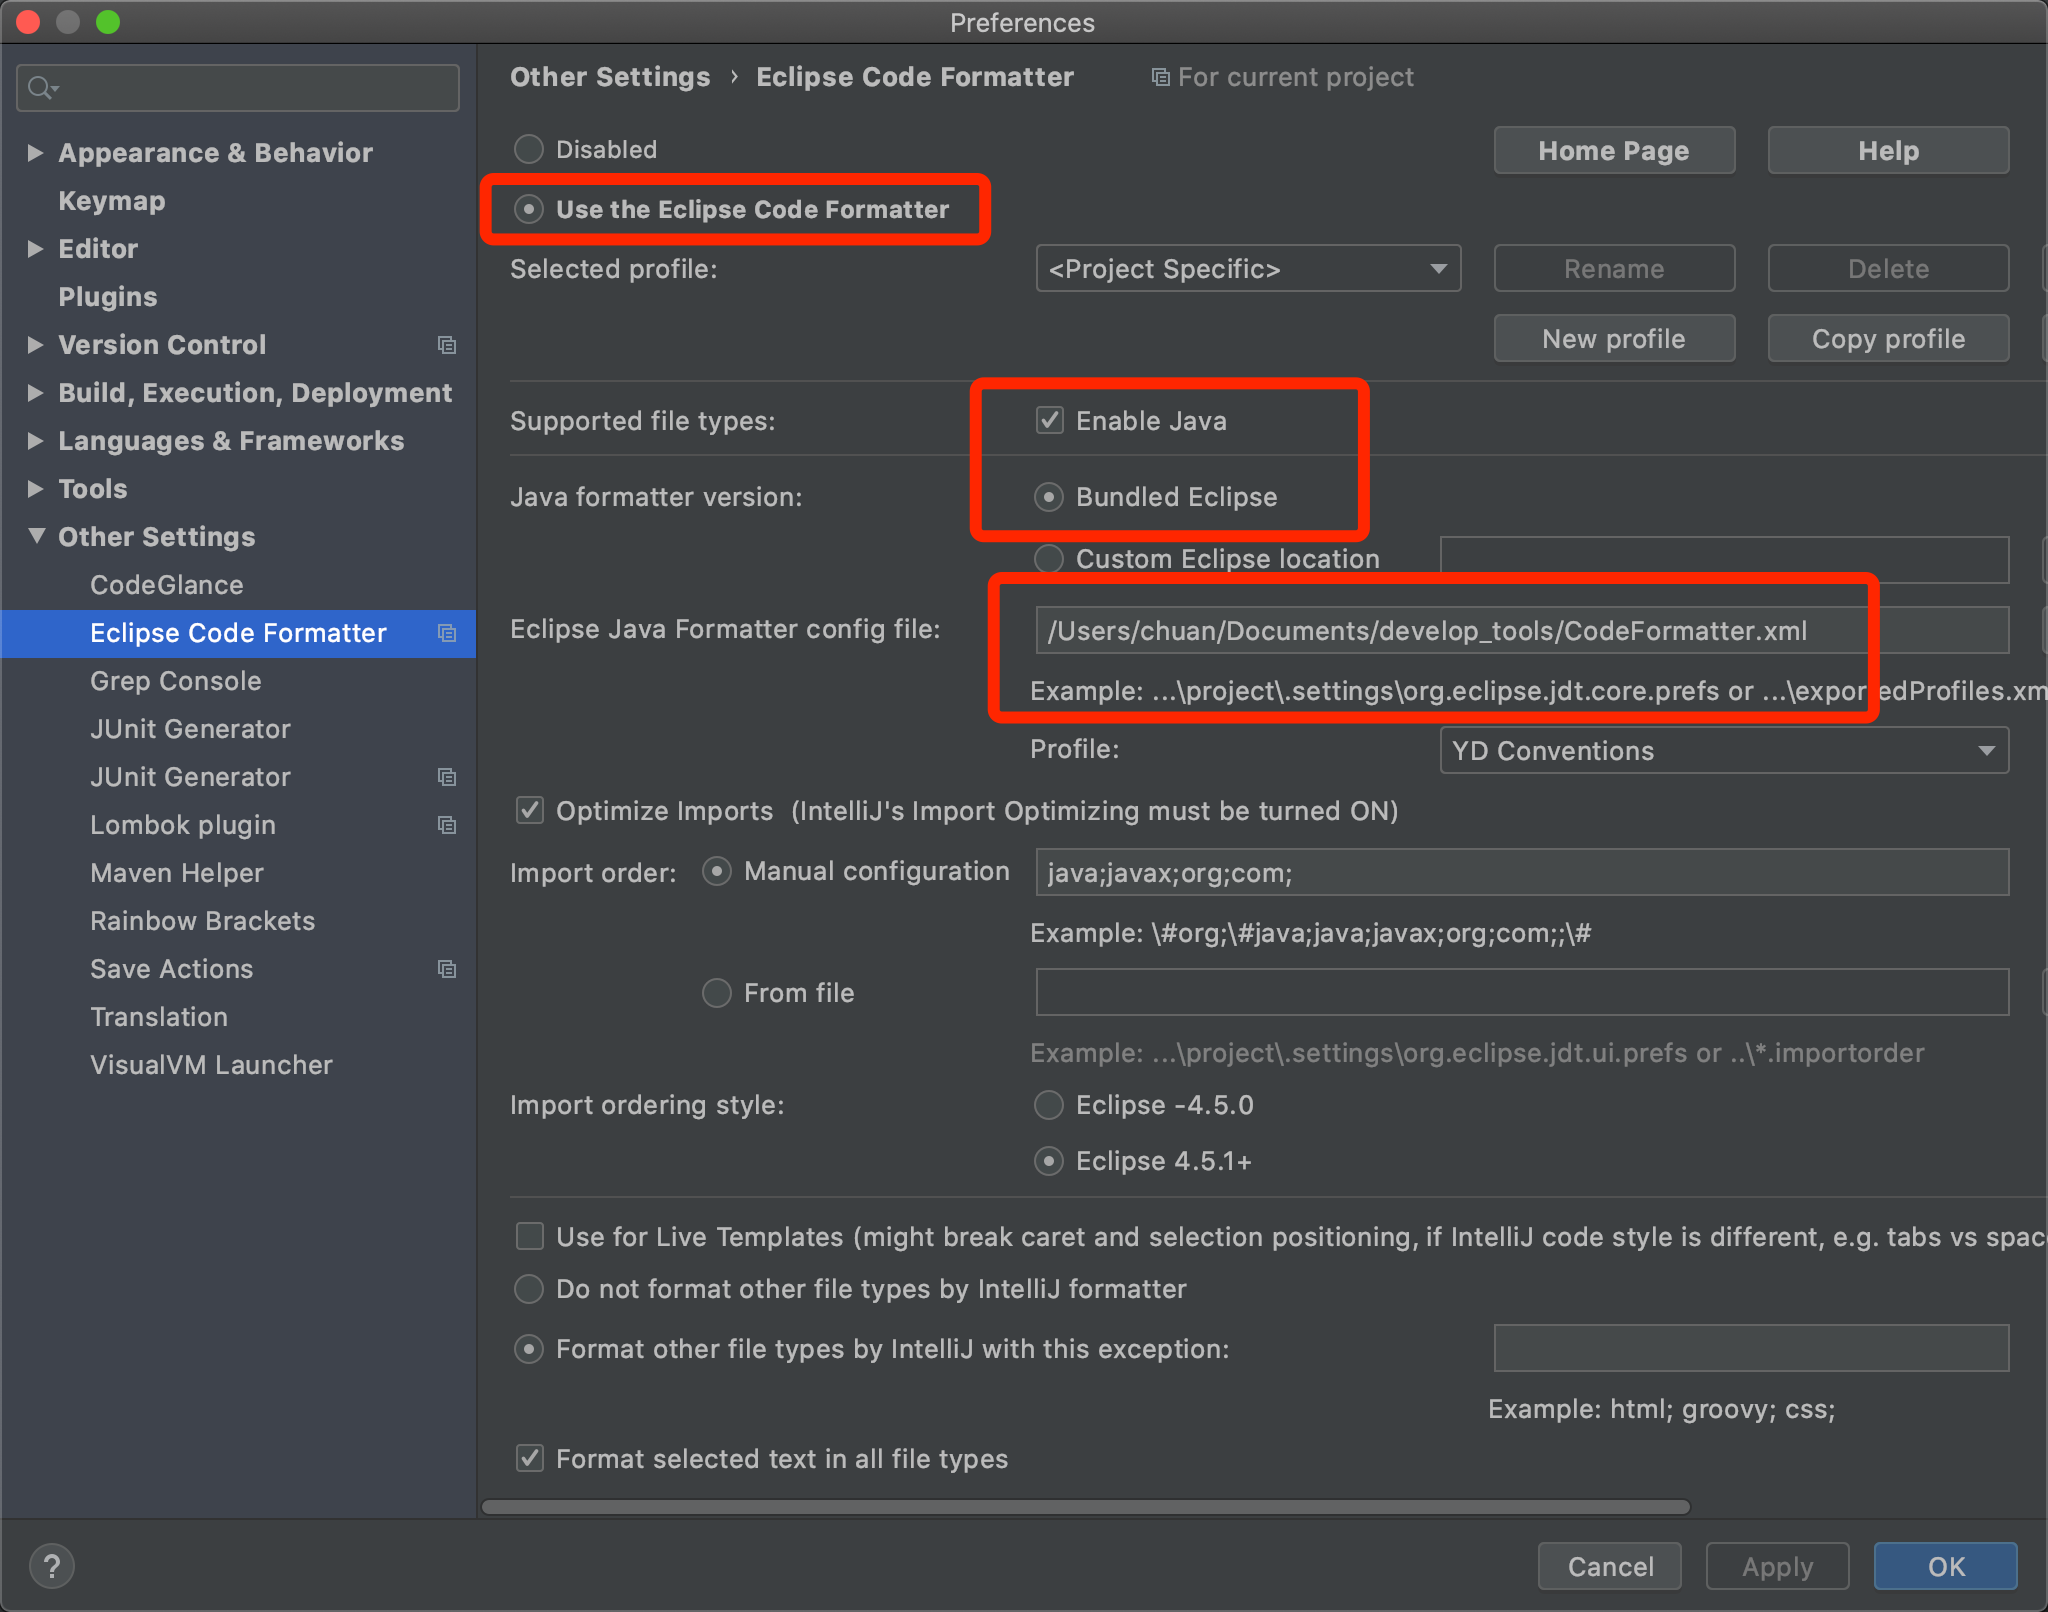This screenshot has width=2048, height=1612.
Task: Click the New profile button
Action: pyautogui.click(x=1614, y=338)
